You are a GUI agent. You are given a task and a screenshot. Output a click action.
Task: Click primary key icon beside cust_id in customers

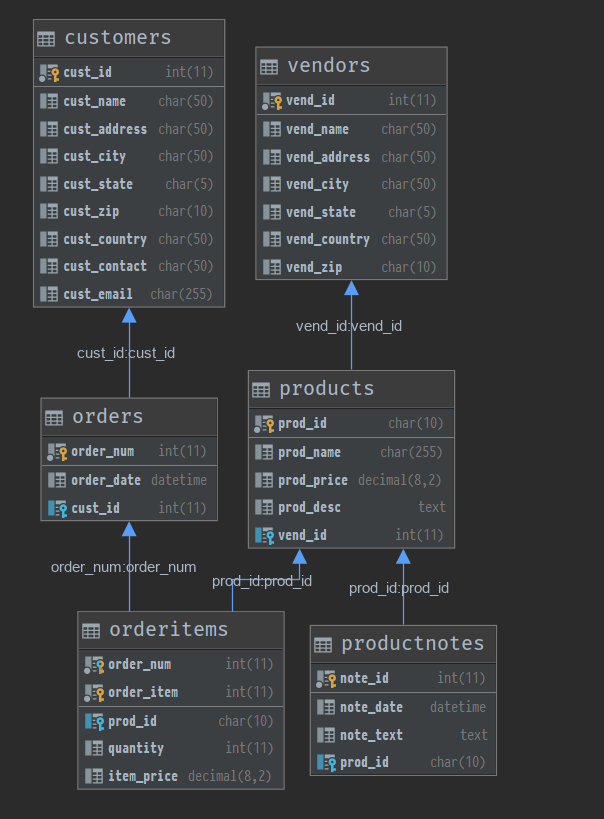[x=49, y=73]
